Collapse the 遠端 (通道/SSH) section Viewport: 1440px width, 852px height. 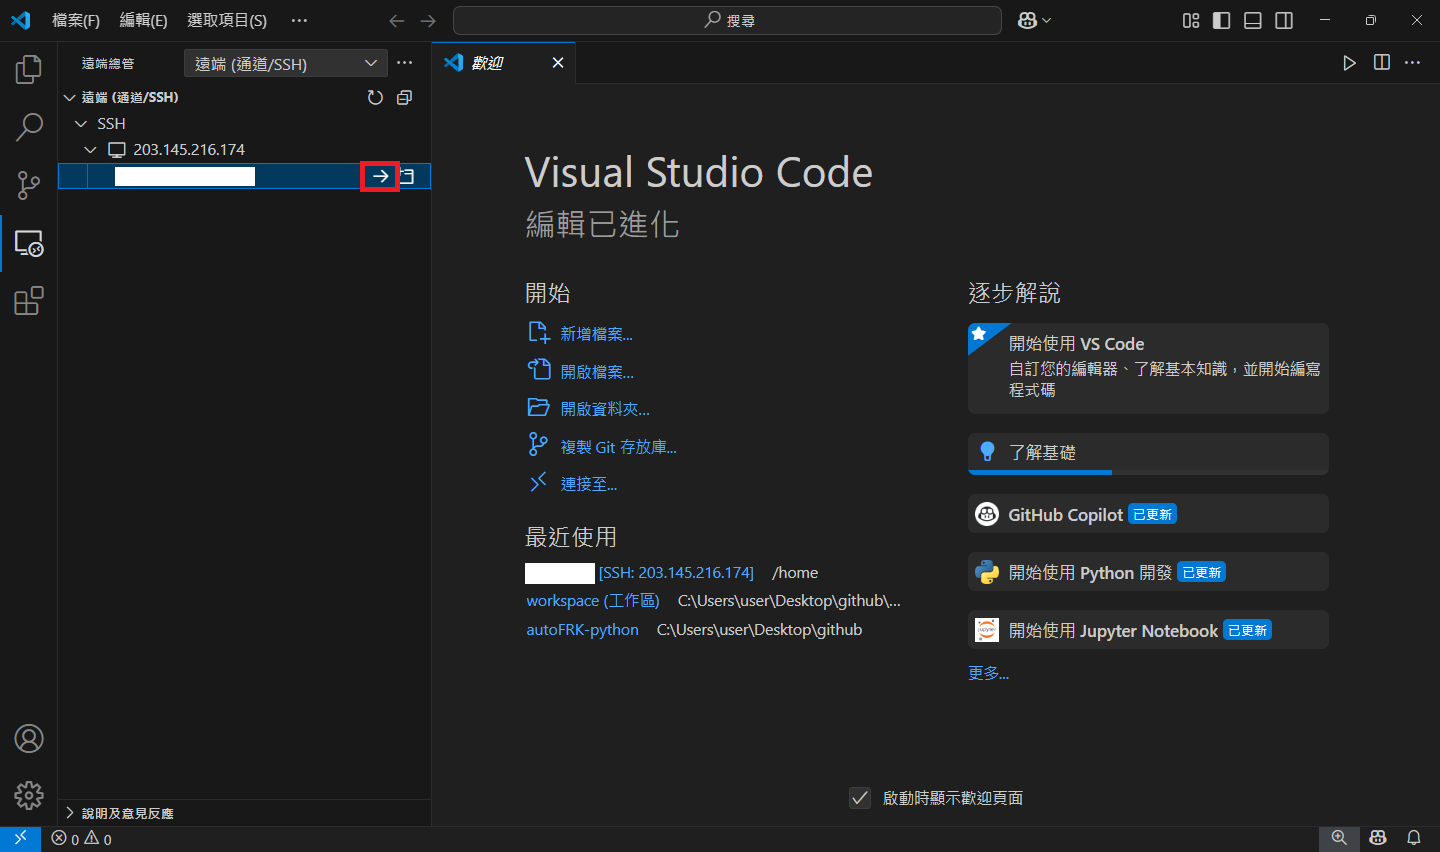point(69,97)
